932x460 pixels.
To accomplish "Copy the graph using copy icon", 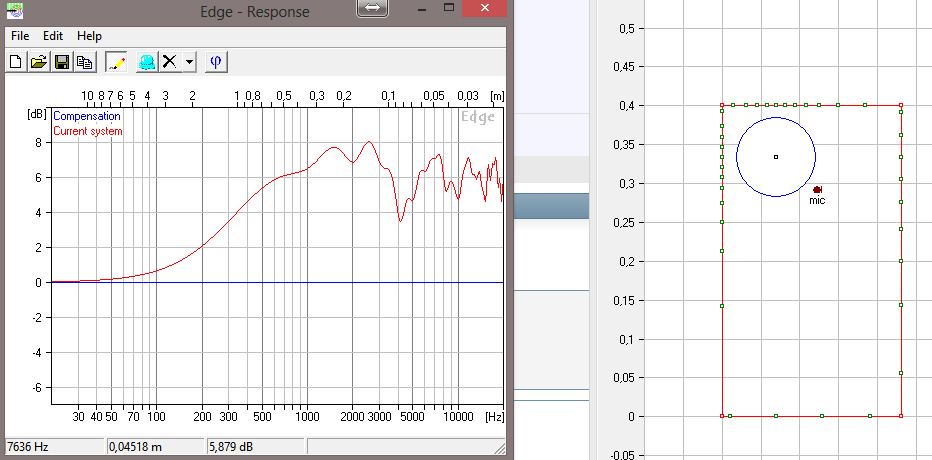I will point(85,62).
